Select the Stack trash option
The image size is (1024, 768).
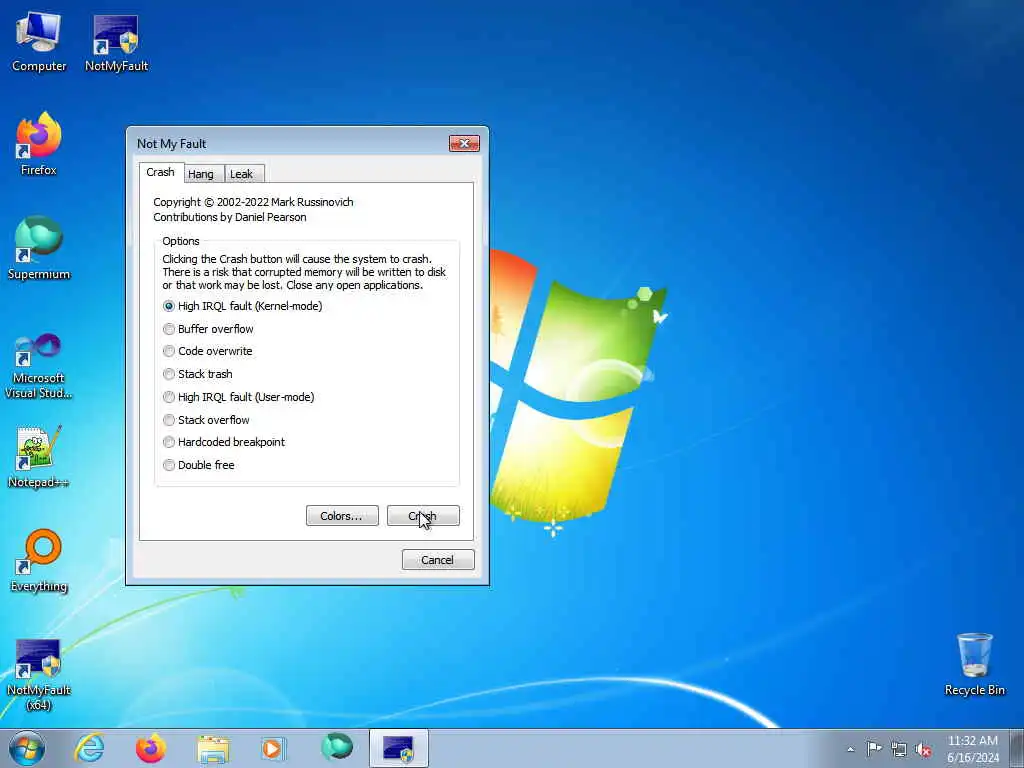(197, 374)
